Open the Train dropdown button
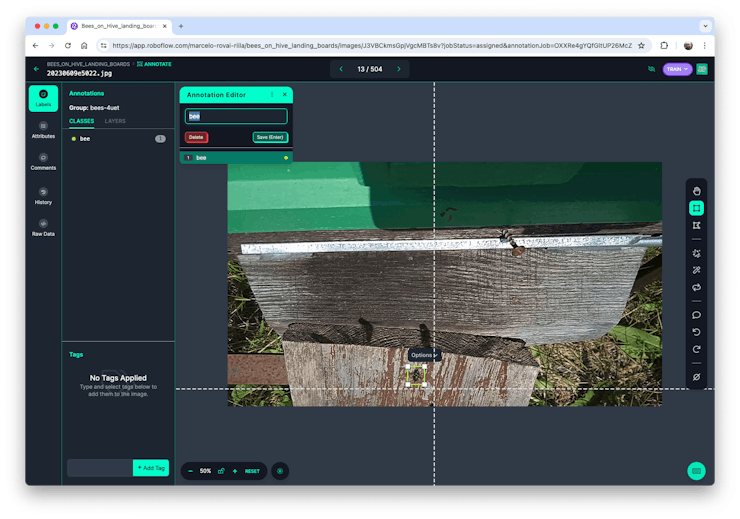 point(677,69)
